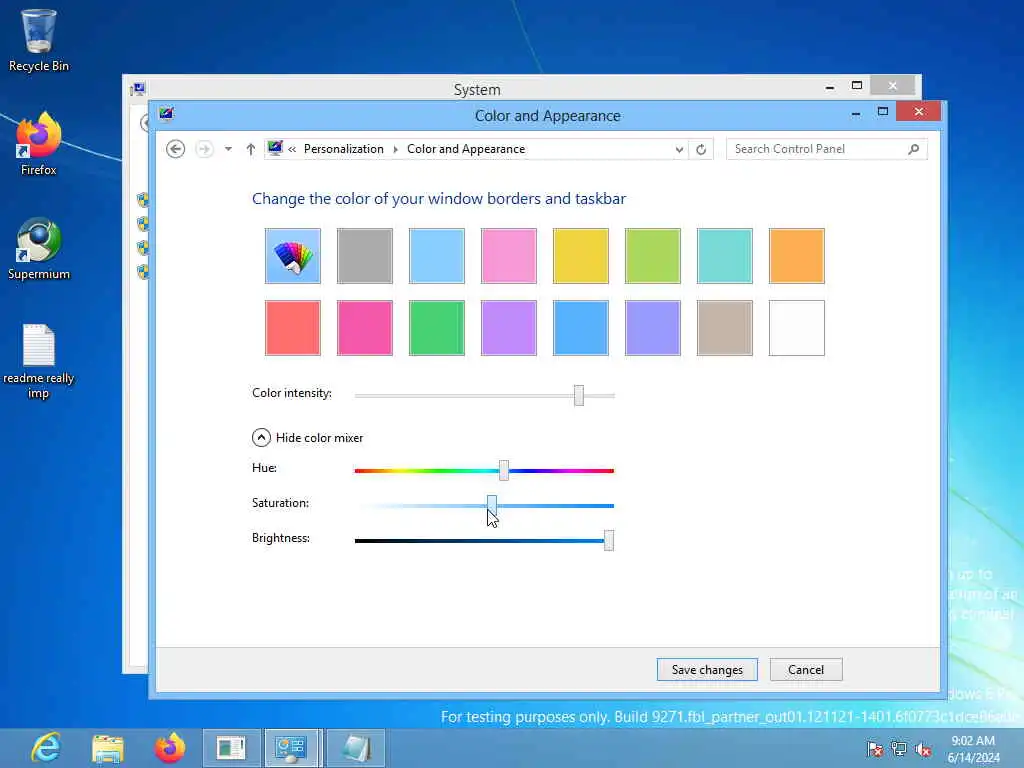Click the search magnifier icon

pyautogui.click(x=914, y=149)
